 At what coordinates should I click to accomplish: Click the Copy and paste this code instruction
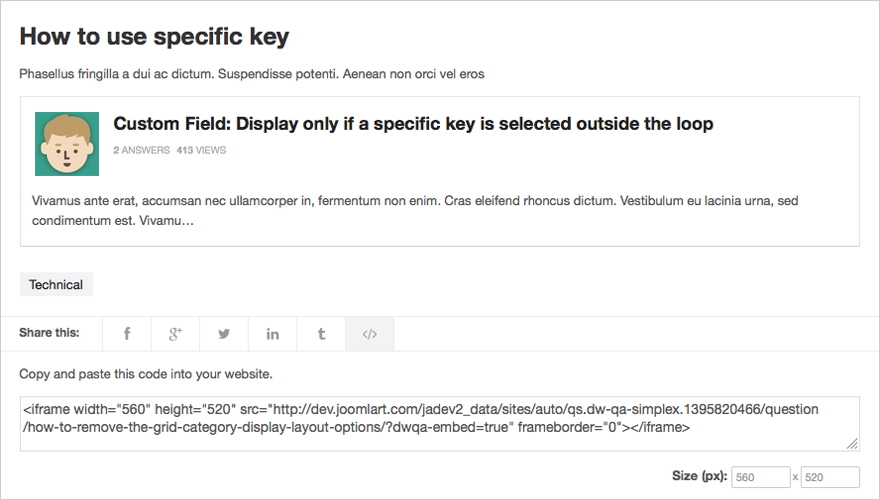[146, 374]
